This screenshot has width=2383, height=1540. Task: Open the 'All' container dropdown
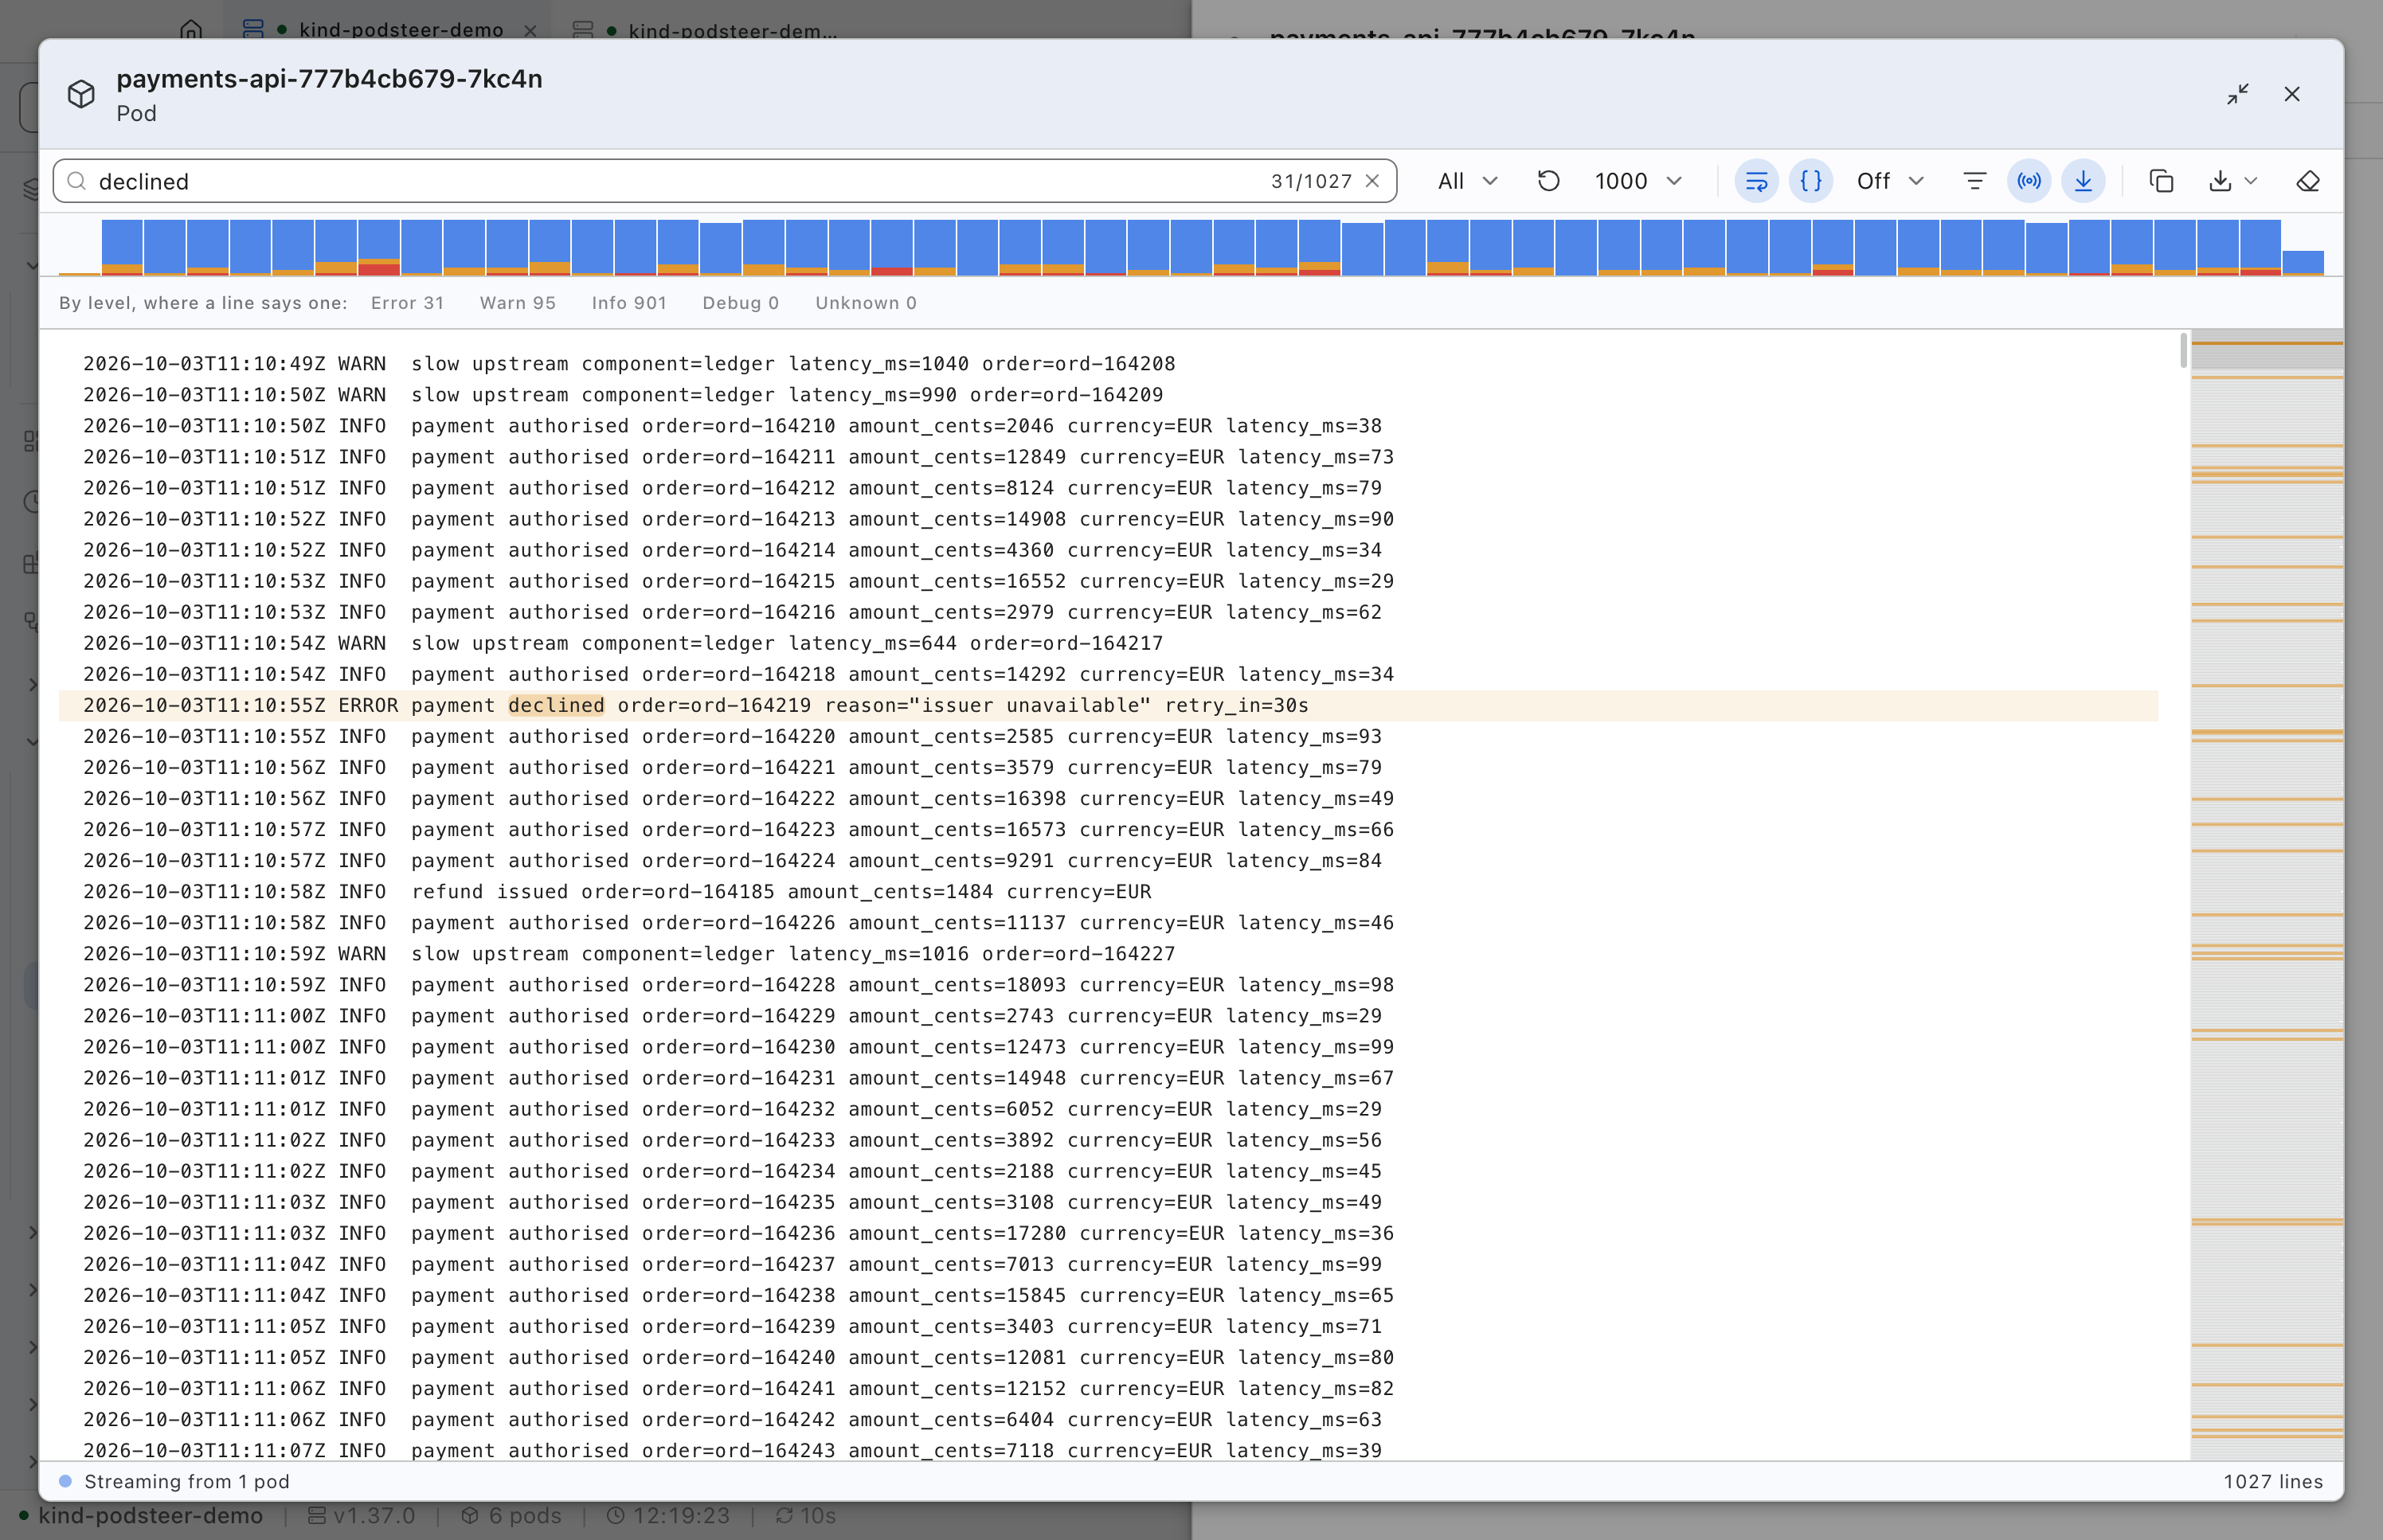click(x=1467, y=181)
